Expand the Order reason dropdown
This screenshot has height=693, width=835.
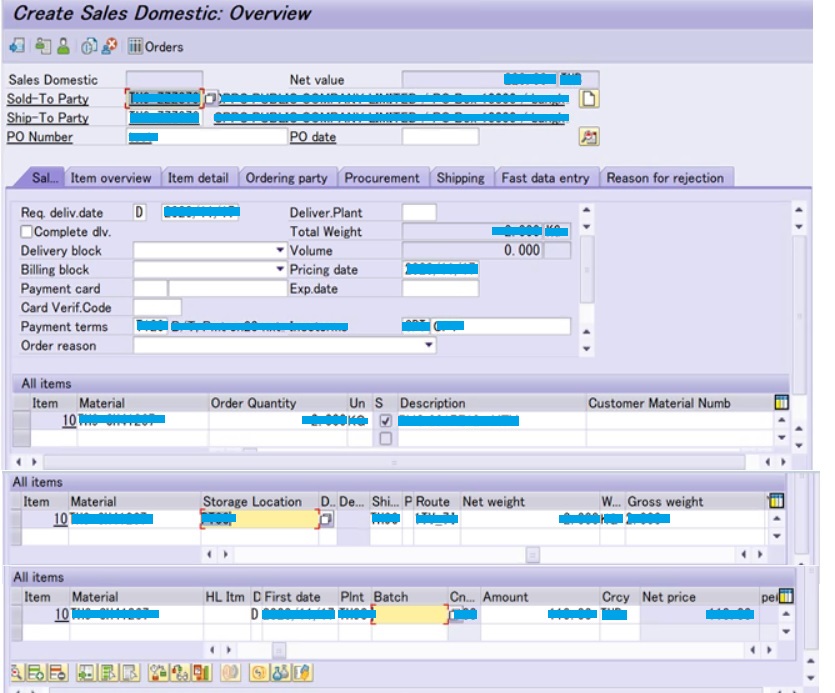(x=429, y=345)
